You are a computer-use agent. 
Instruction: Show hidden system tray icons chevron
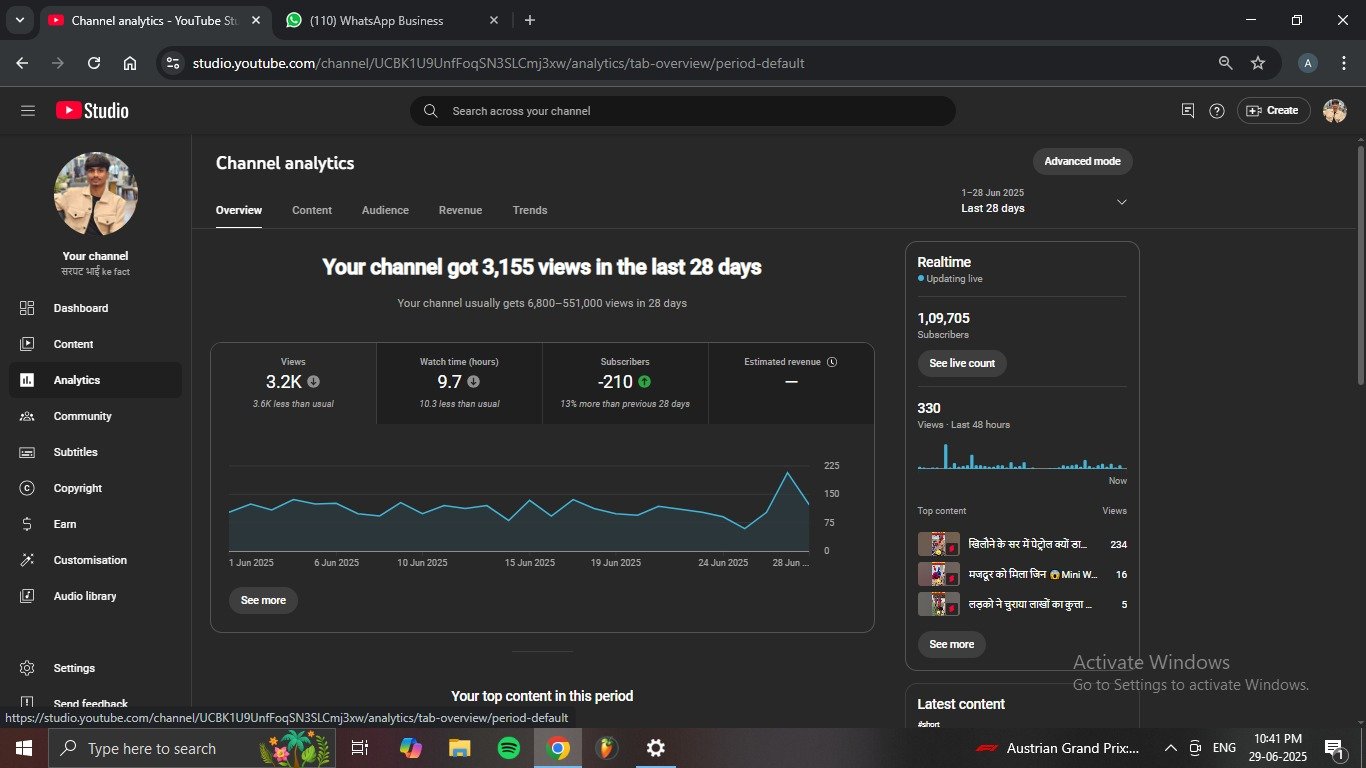pyautogui.click(x=1171, y=748)
